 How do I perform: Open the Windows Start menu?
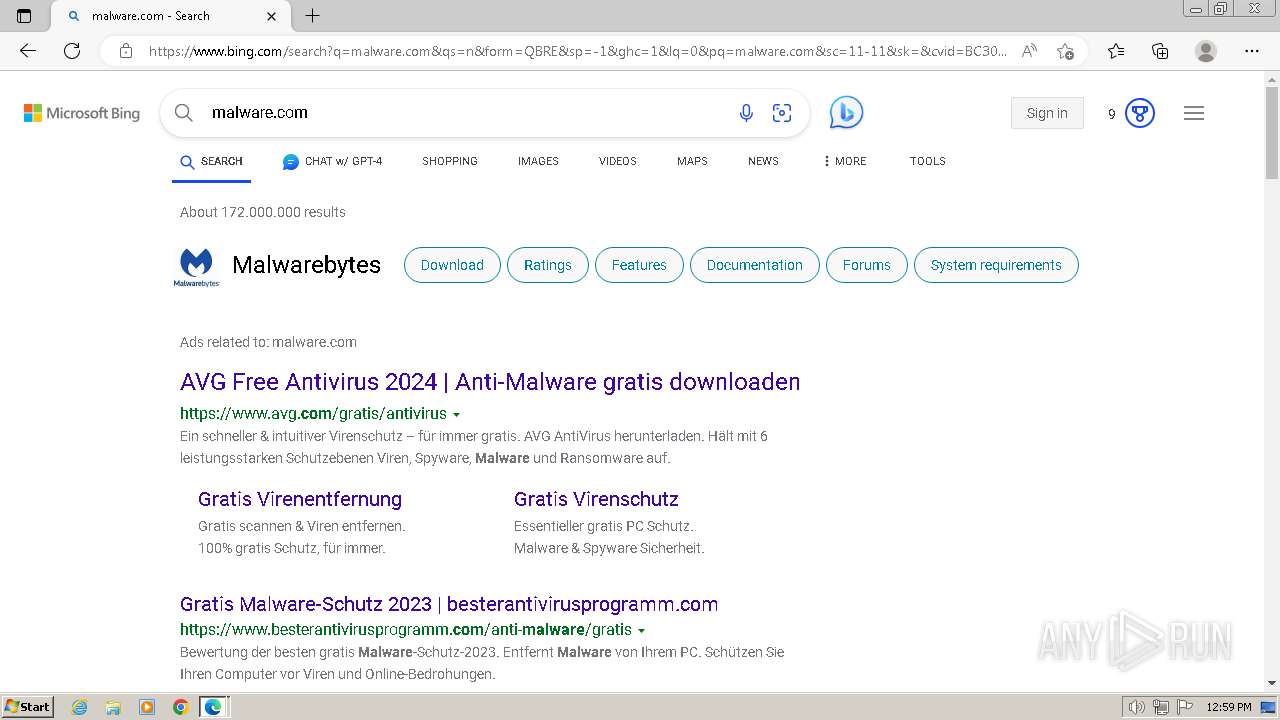(x=28, y=707)
